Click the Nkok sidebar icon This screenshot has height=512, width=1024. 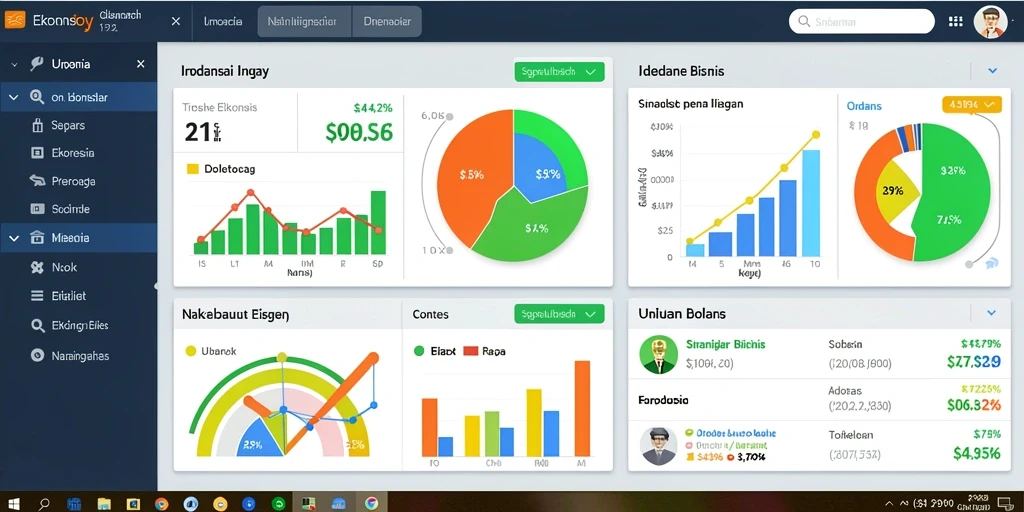(x=37, y=267)
